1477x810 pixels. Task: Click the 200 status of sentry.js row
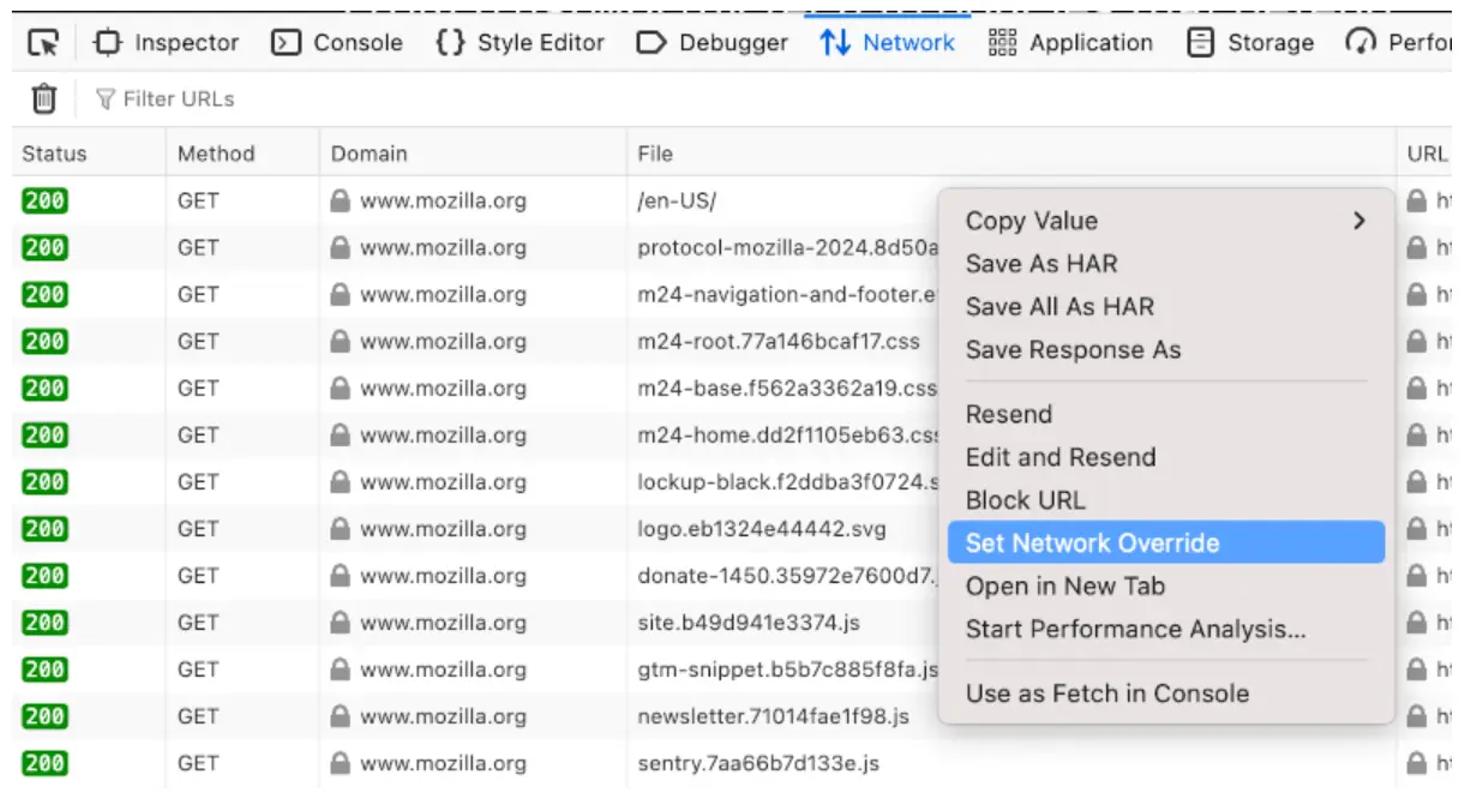(x=44, y=765)
